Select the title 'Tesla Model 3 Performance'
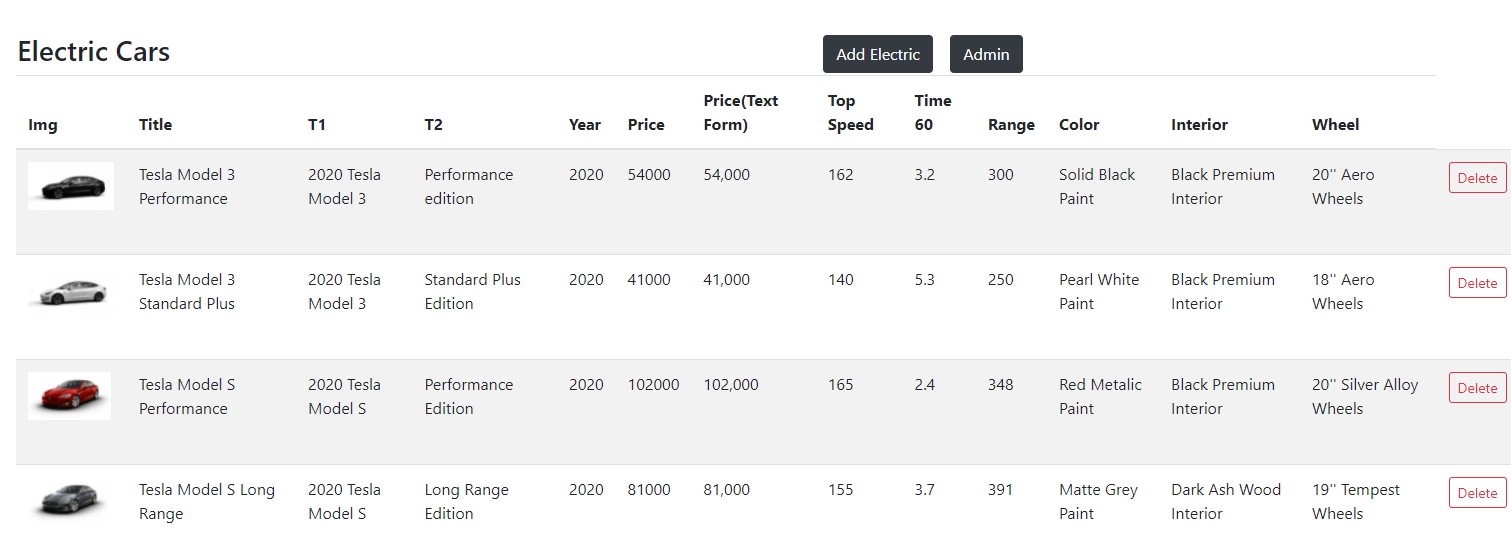This screenshot has width=1511, height=555. tap(187, 186)
